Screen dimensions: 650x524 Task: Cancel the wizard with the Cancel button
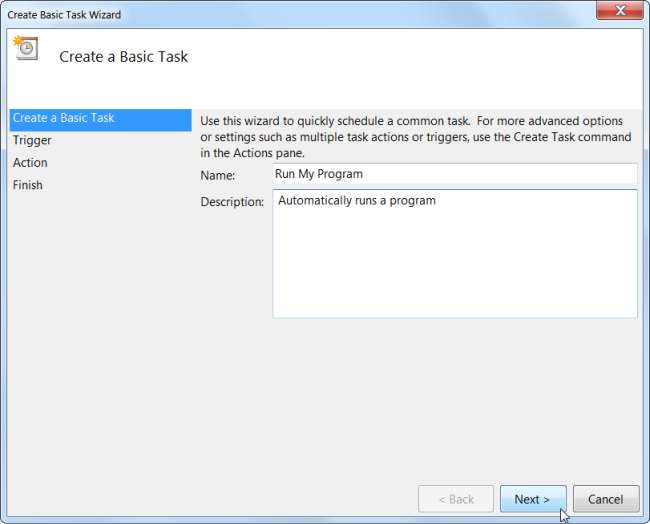click(x=605, y=499)
